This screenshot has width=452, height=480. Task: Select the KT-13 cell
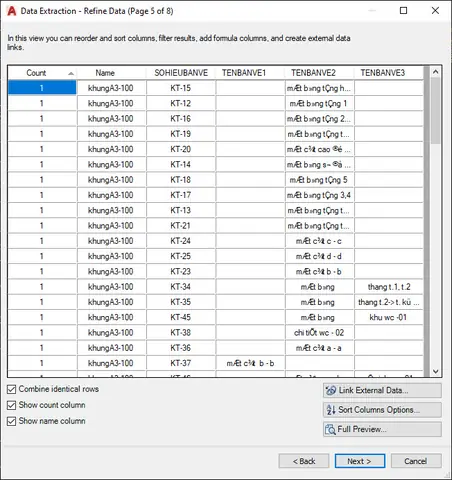181,210
